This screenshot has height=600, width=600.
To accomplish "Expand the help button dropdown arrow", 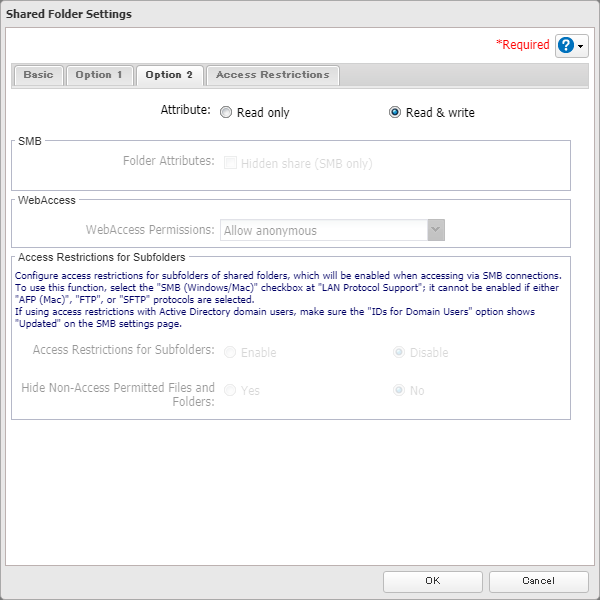I will point(581,47).
